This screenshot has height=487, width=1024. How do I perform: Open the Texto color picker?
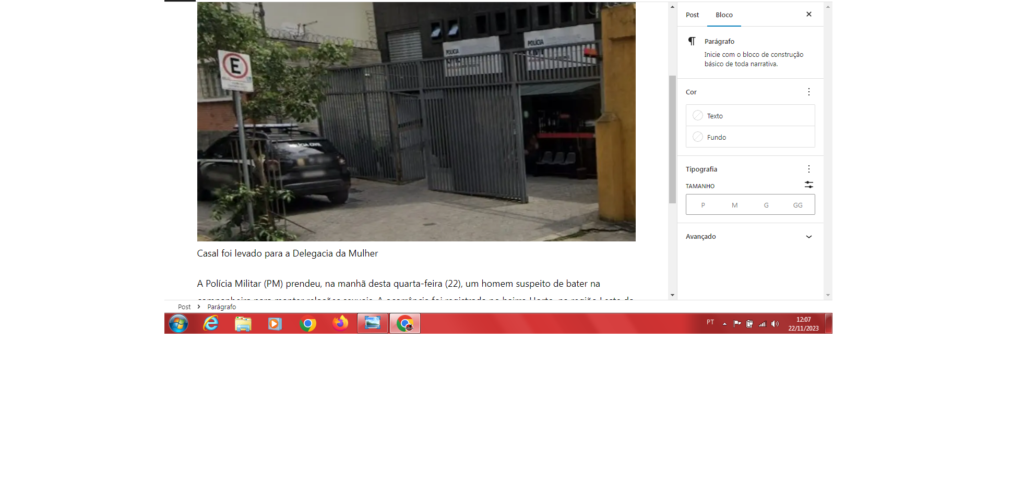(750, 116)
